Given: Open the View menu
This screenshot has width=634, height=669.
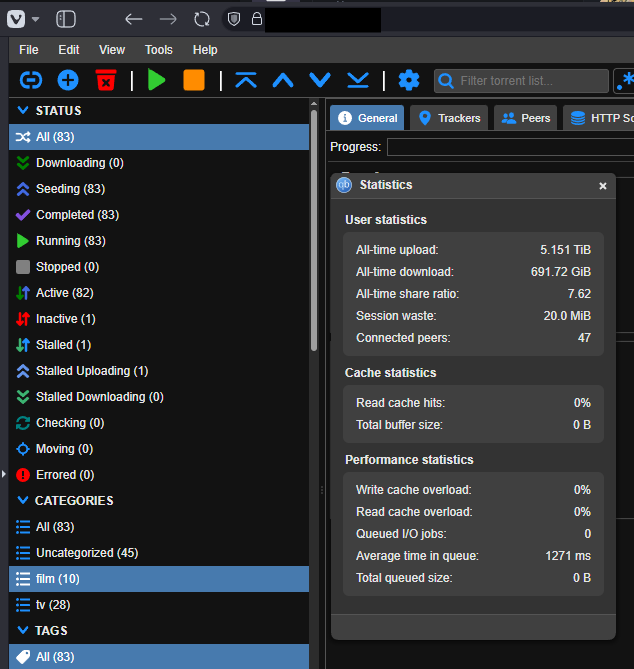Looking at the screenshot, I should [x=112, y=50].
